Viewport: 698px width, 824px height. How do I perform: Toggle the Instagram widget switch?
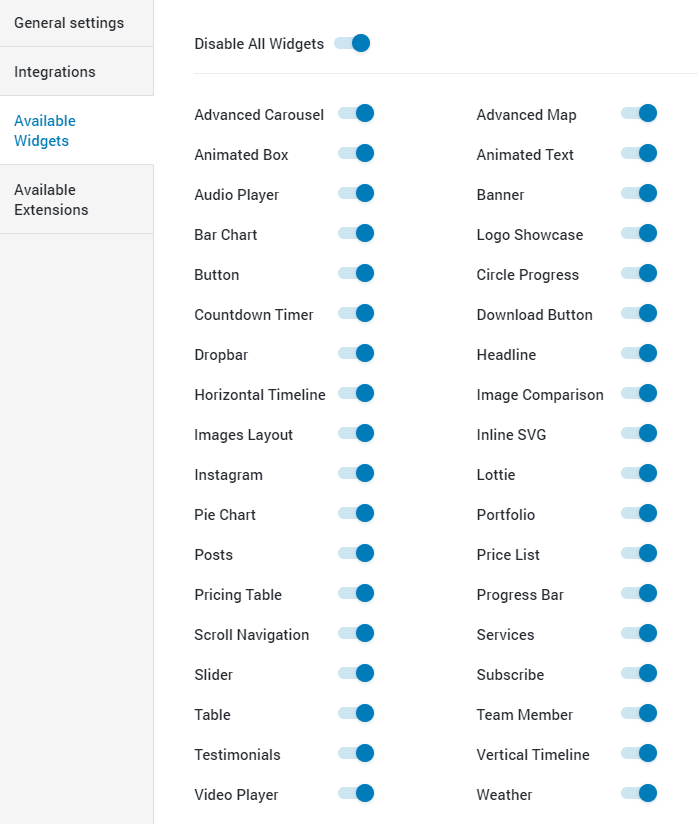tap(356, 474)
